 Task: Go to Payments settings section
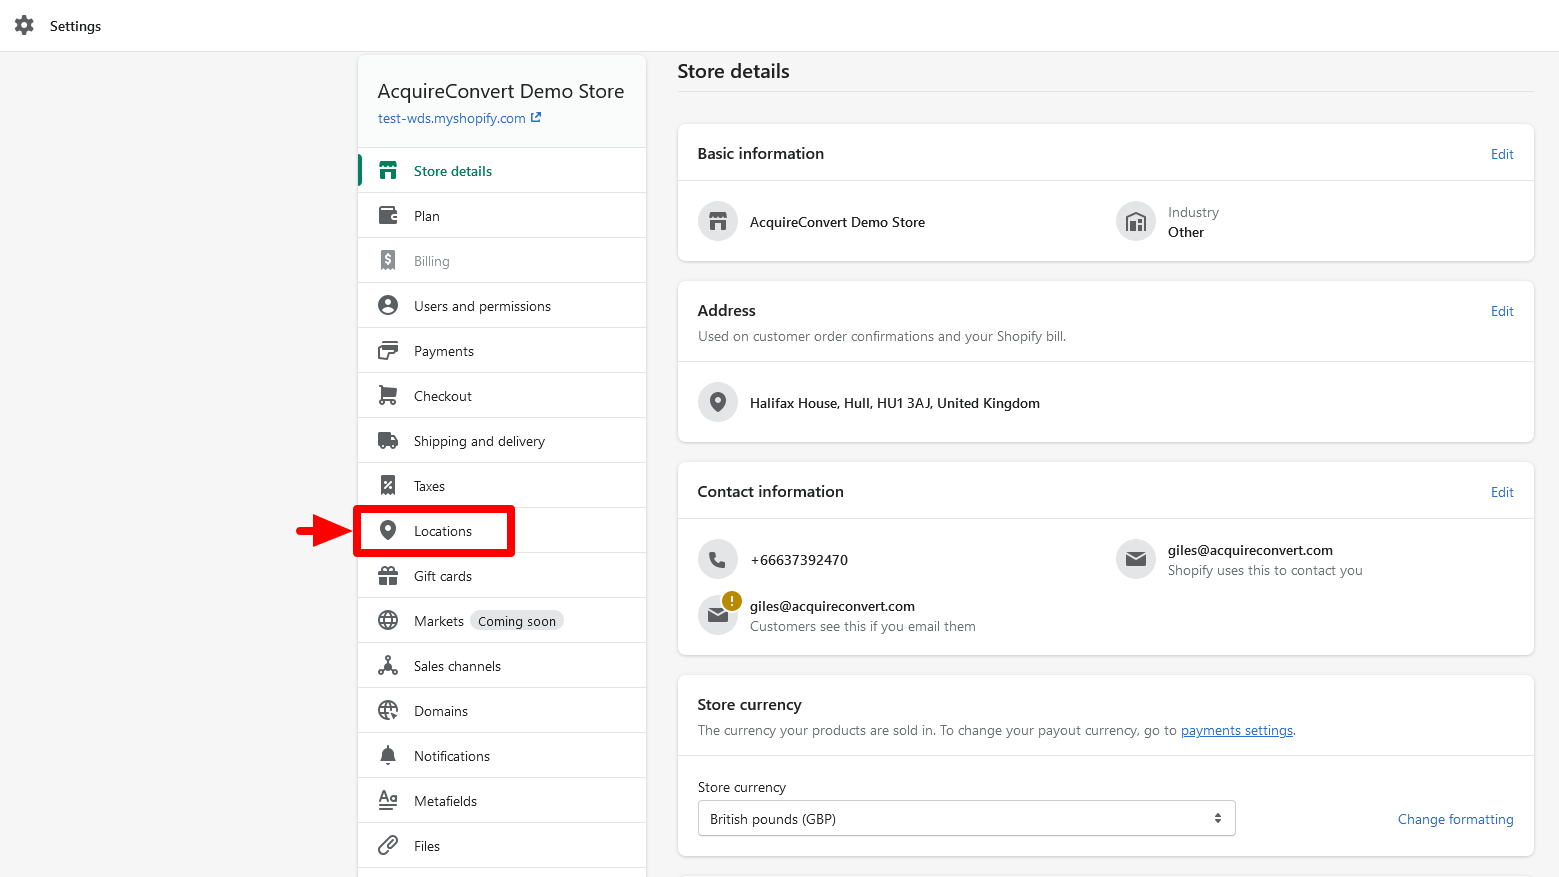click(x=444, y=351)
